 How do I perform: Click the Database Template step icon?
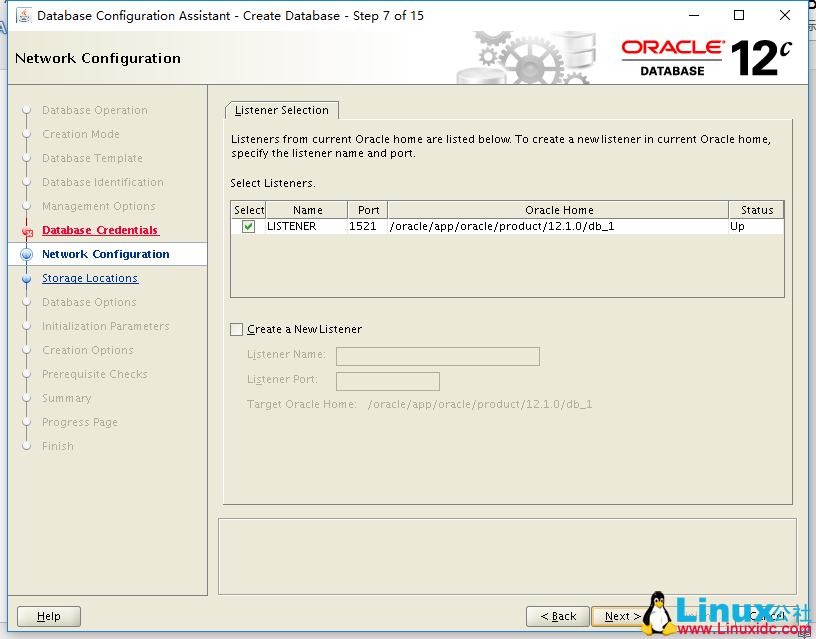click(x=29, y=158)
